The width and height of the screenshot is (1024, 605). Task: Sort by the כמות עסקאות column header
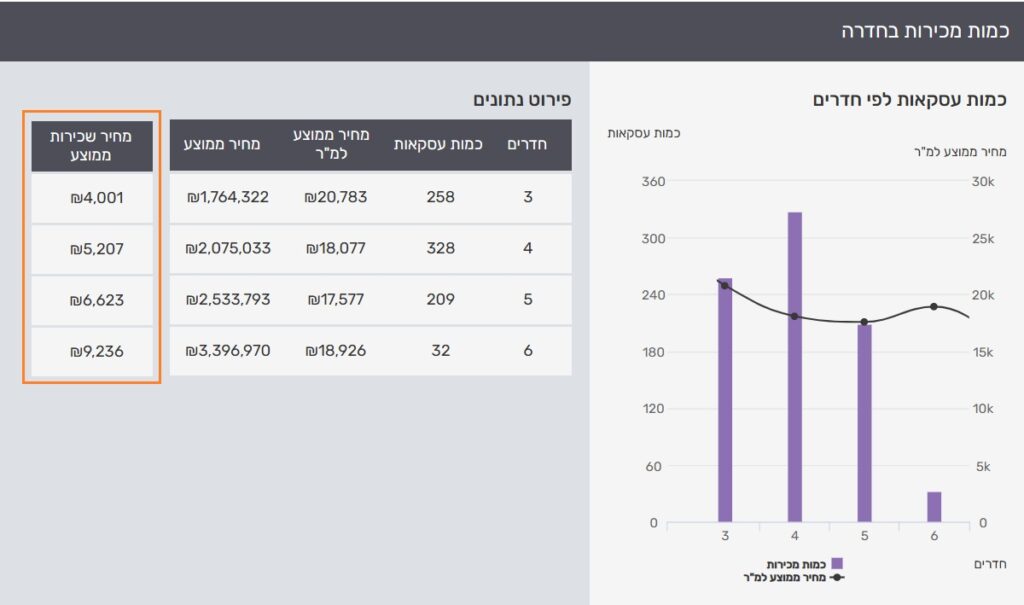pyautogui.click(x=439, y=145)
